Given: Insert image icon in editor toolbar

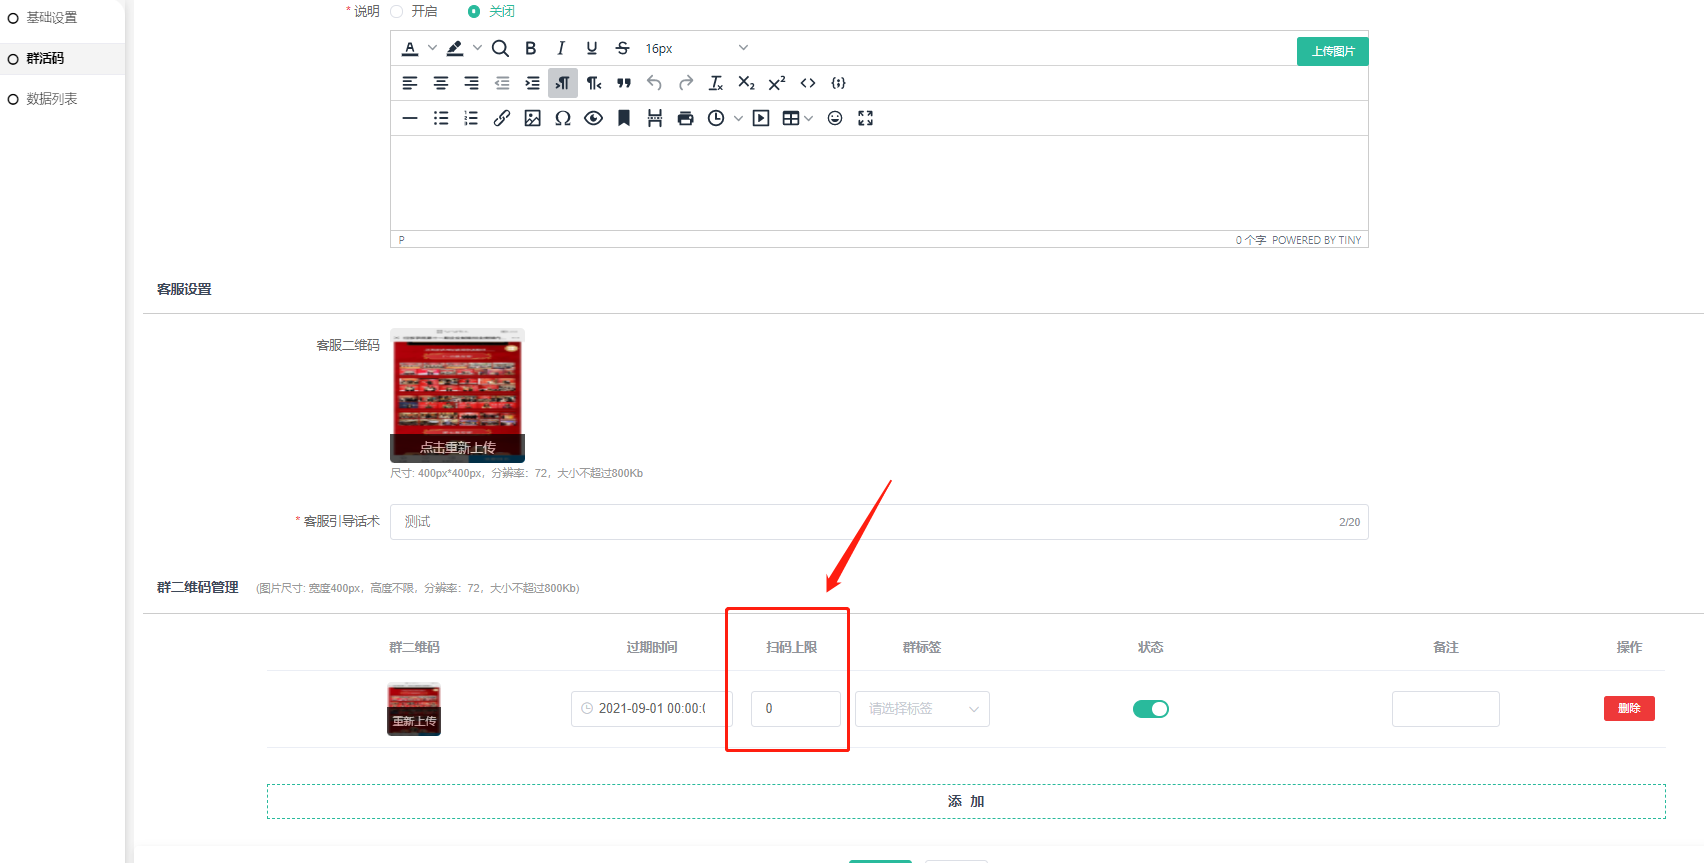Looking at the screenshot, I should pyautogui.click(x=533, y=118).
